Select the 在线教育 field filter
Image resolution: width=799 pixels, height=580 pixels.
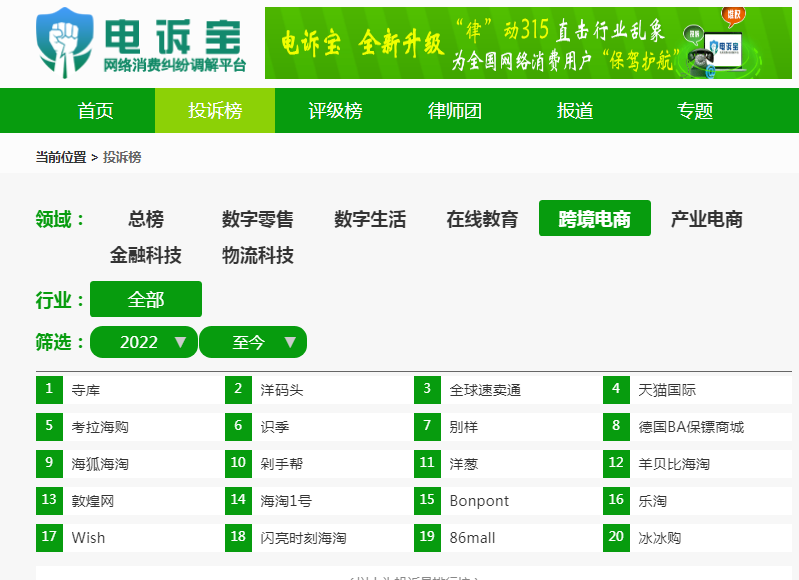click(x=482, y=219)
